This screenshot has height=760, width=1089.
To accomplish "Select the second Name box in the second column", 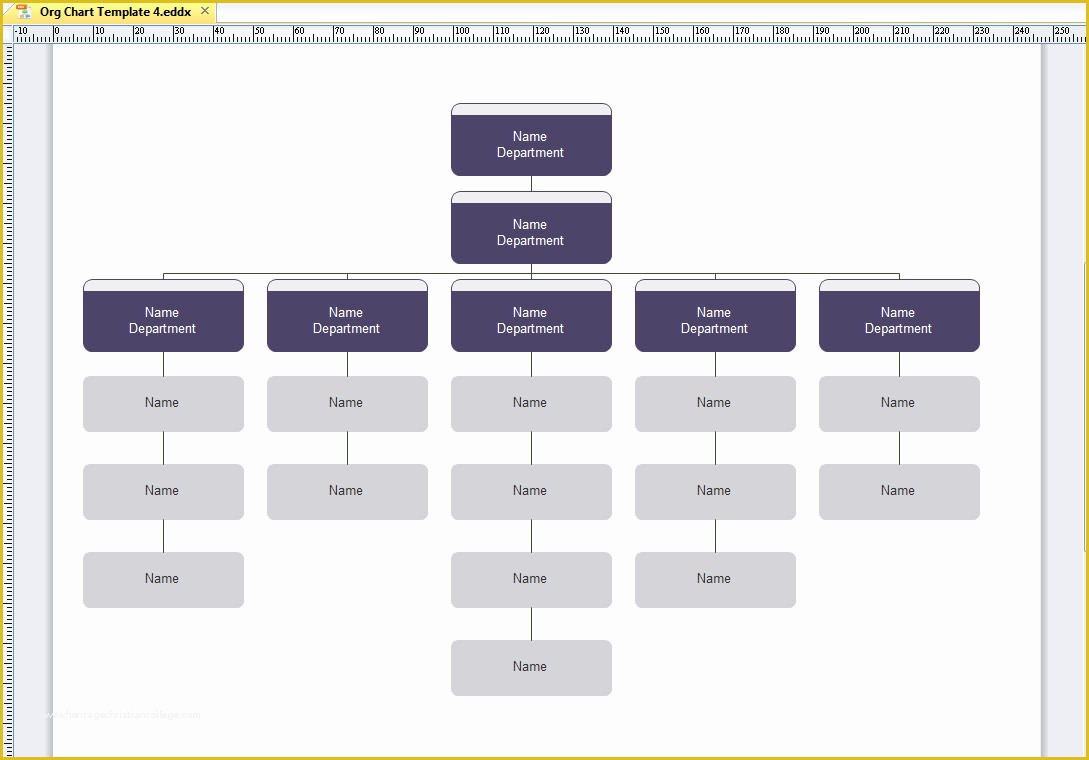I will (347, 491).
